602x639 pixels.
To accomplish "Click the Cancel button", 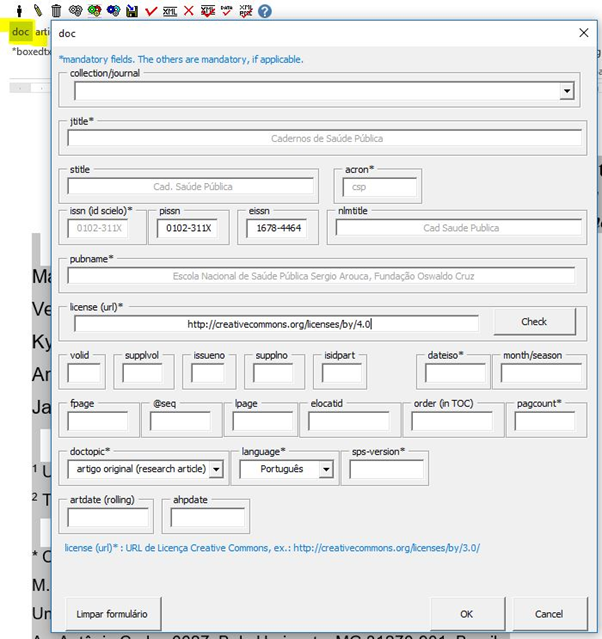I will point(549,614).
